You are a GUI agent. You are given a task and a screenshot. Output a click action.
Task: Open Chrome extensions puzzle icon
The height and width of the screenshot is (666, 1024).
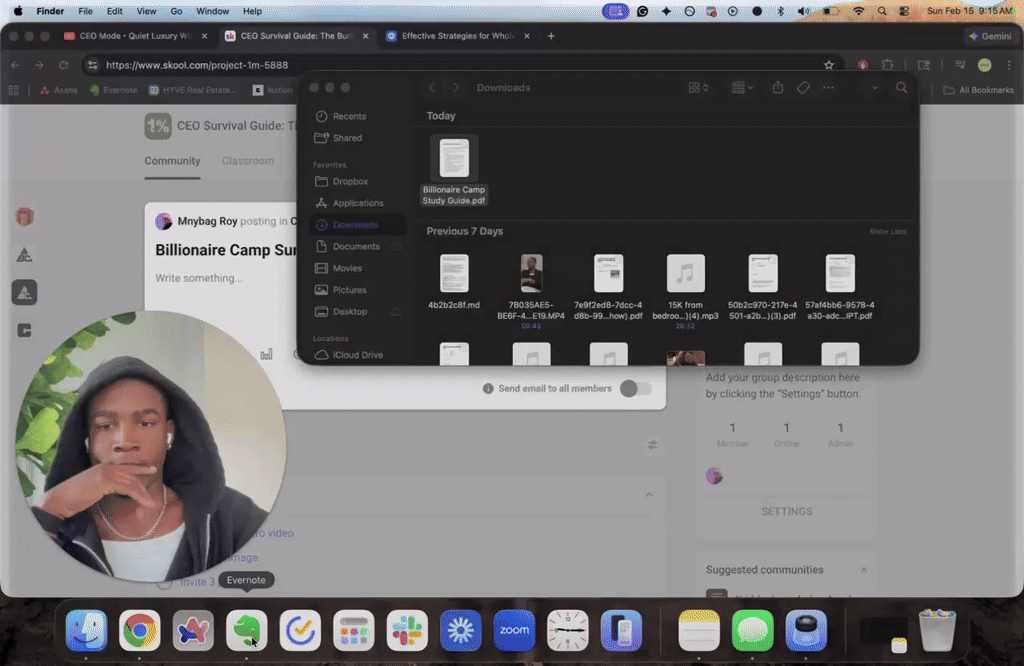(x=887, y=65)
